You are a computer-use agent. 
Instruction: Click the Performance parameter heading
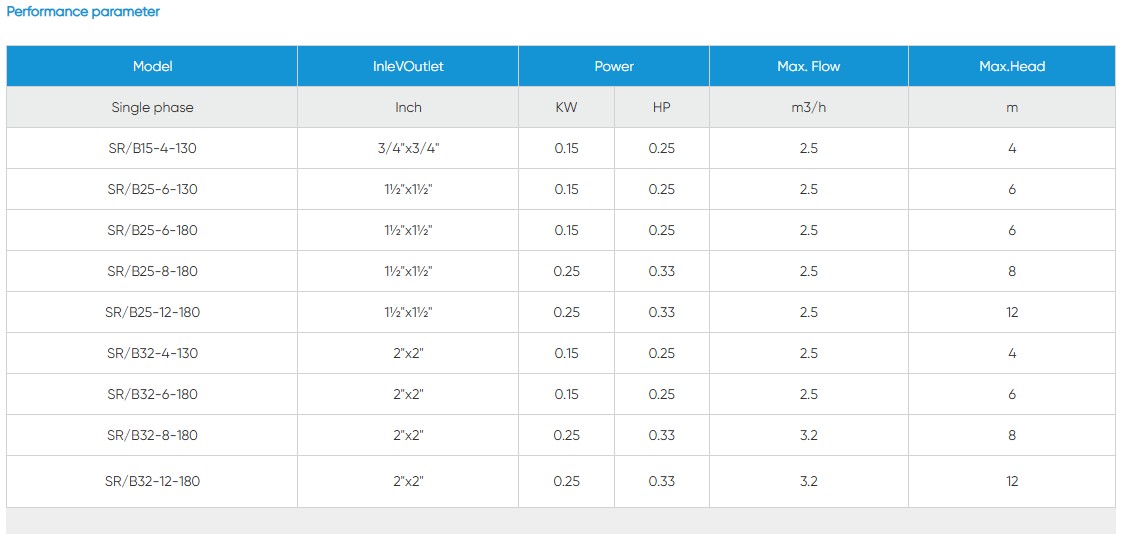(x=83, y=12)
